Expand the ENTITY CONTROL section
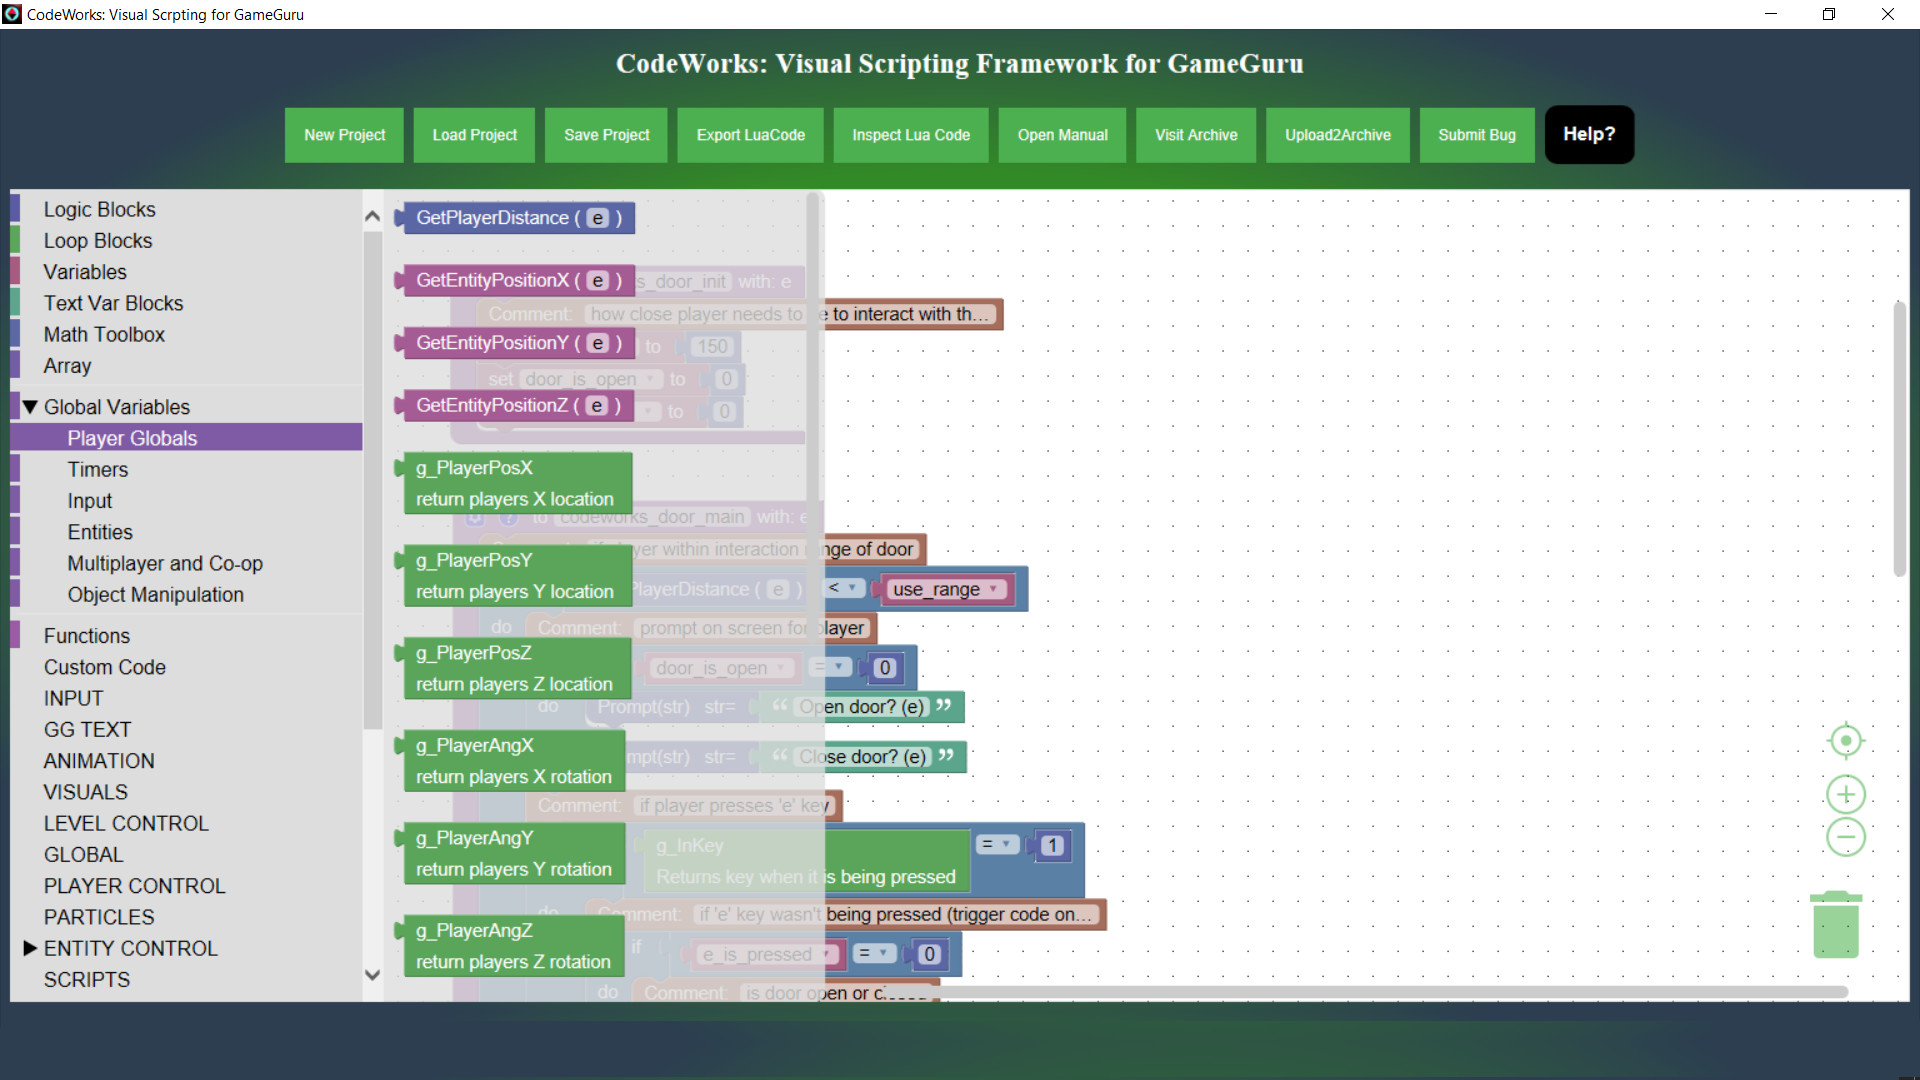The width and height of the screenshot is (1920, 1080). (x=30, y=948)
